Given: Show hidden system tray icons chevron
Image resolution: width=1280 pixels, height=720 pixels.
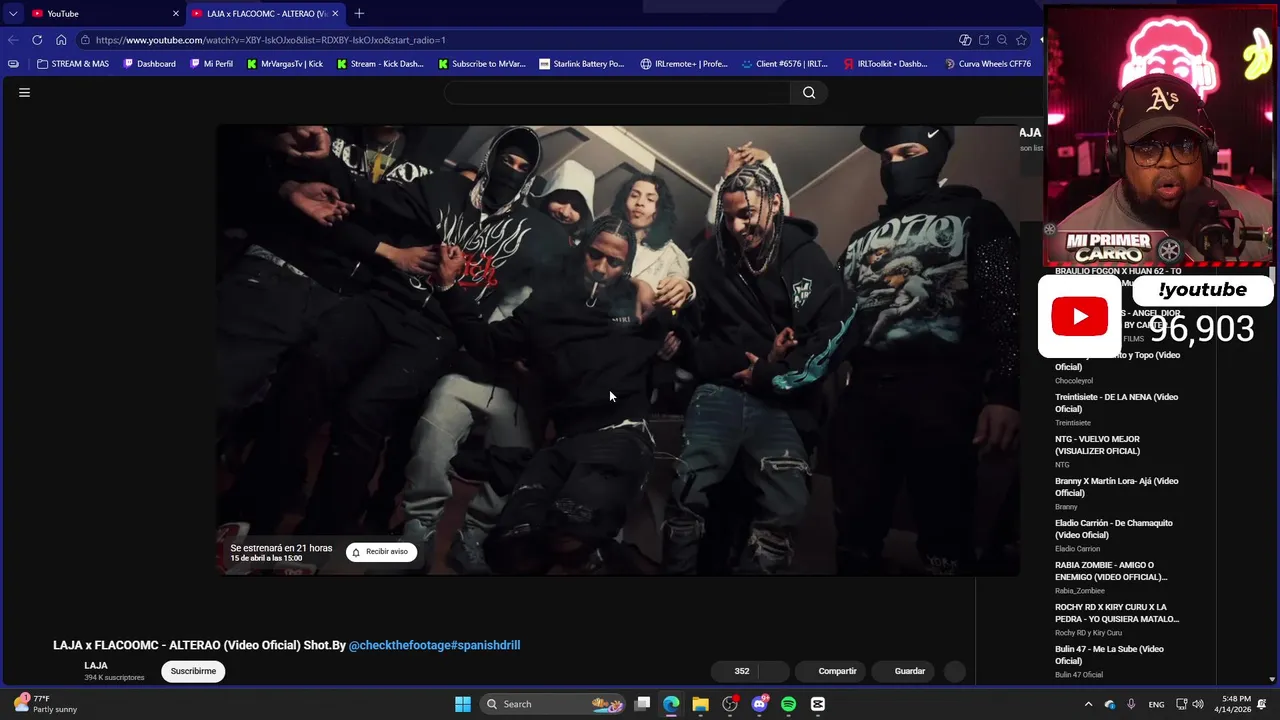Looking at the screenshot, I should pos(1088,704).
